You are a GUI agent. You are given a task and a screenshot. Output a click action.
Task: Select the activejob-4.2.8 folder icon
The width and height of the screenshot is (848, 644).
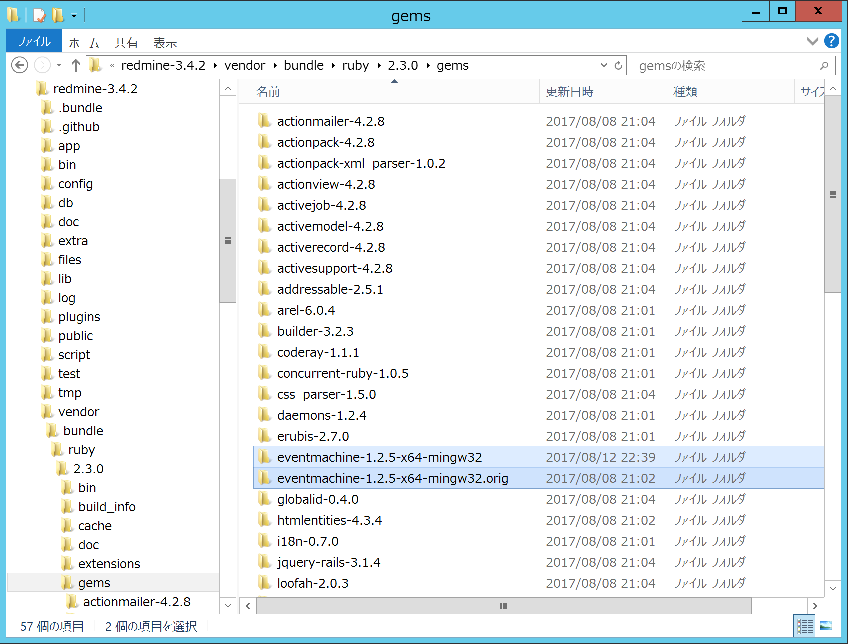point(264,205)
